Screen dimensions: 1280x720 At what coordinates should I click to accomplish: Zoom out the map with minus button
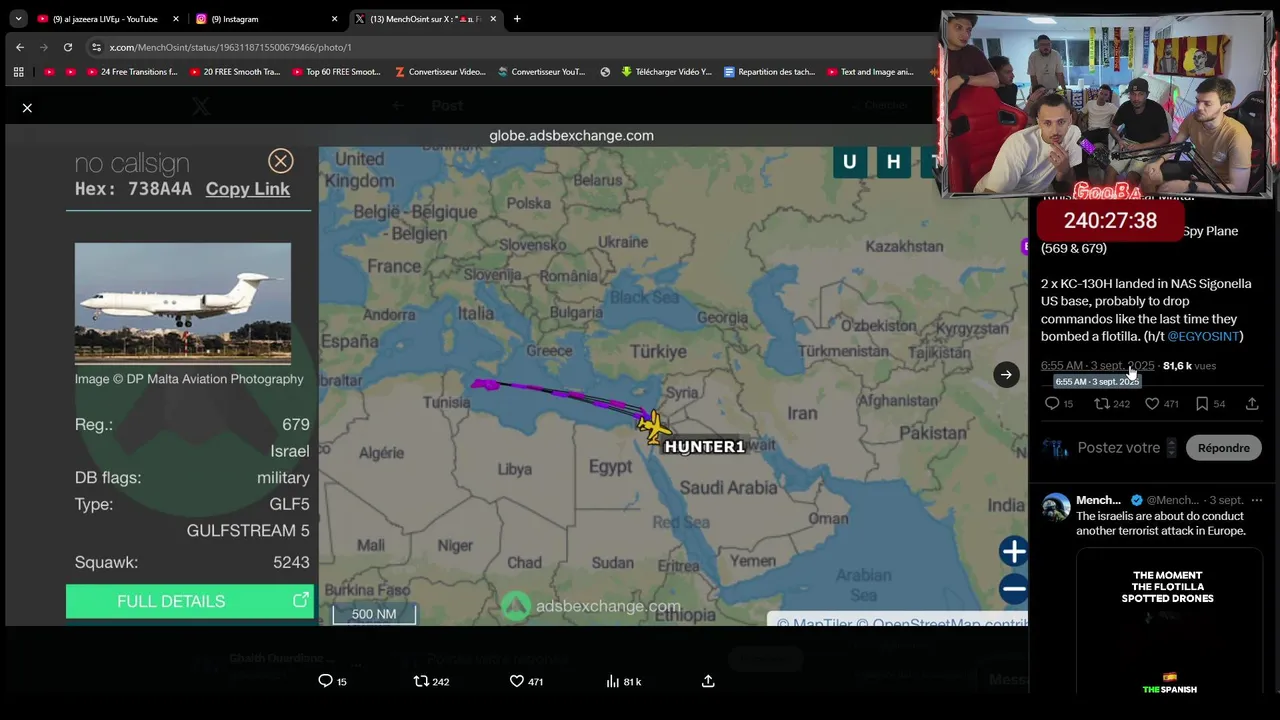1014,589
